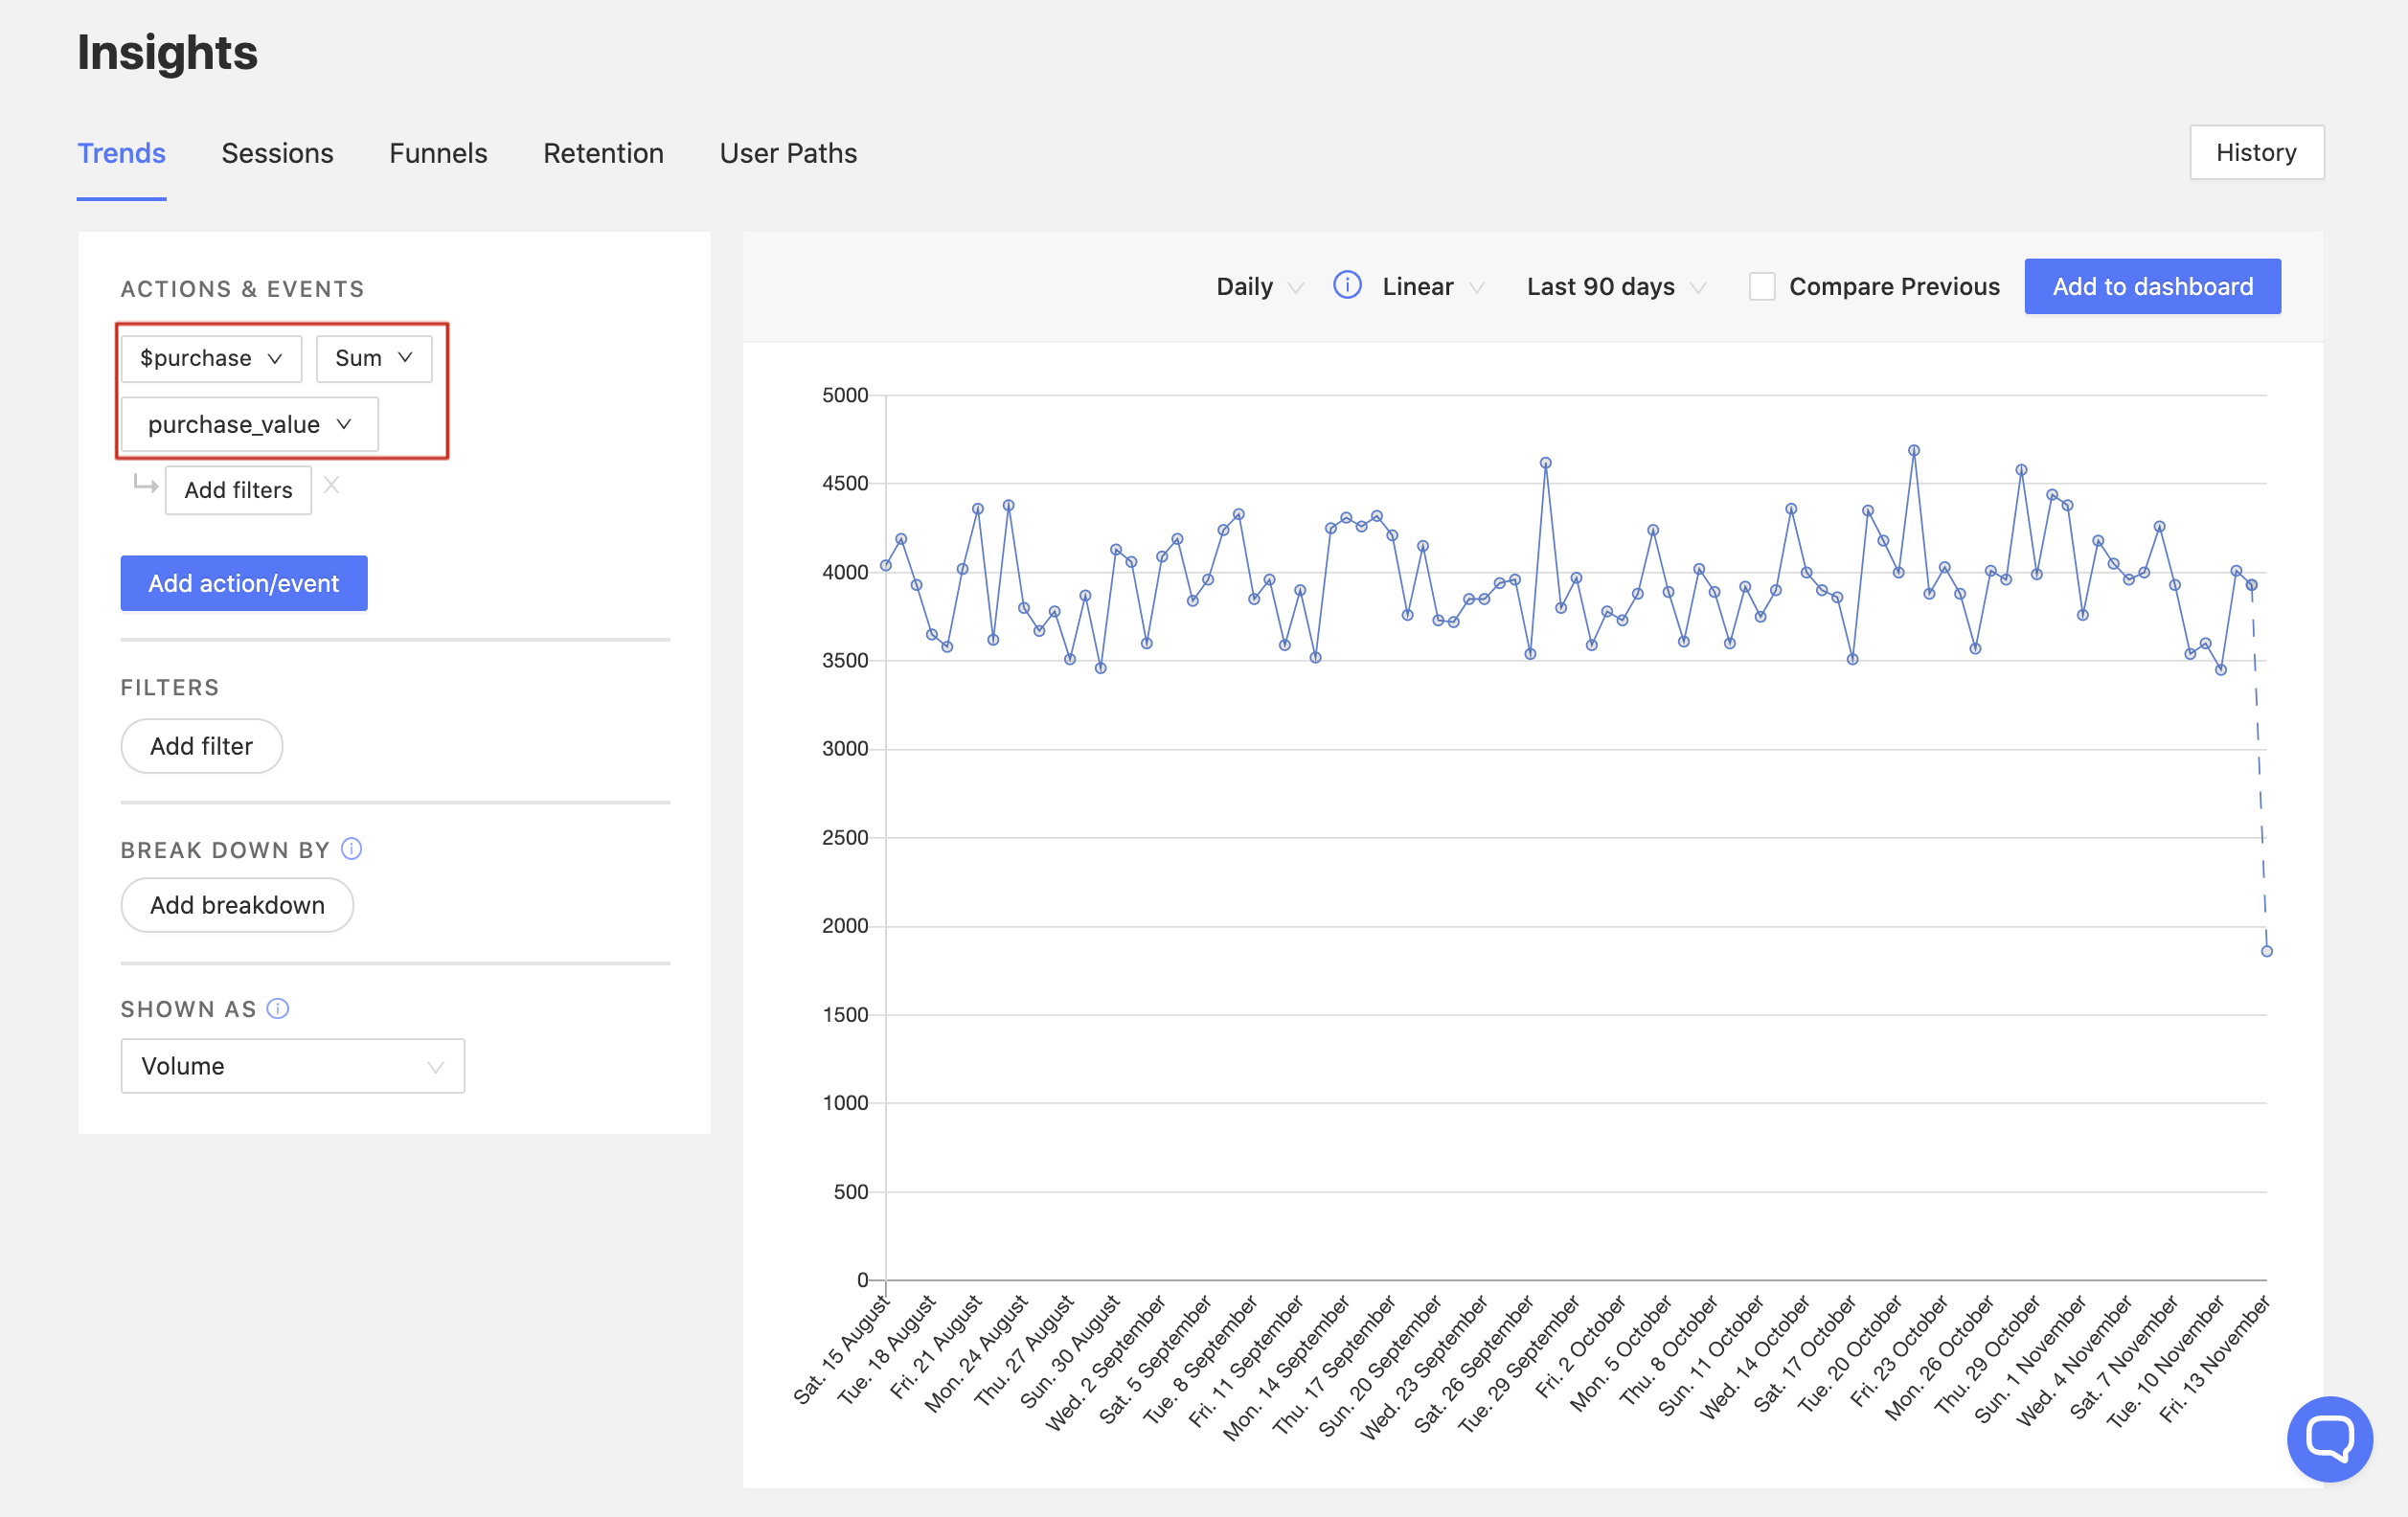Expand the purchase_value property dropdown
Viewport: 2408px width, 1517px height.
coord(249,424)
